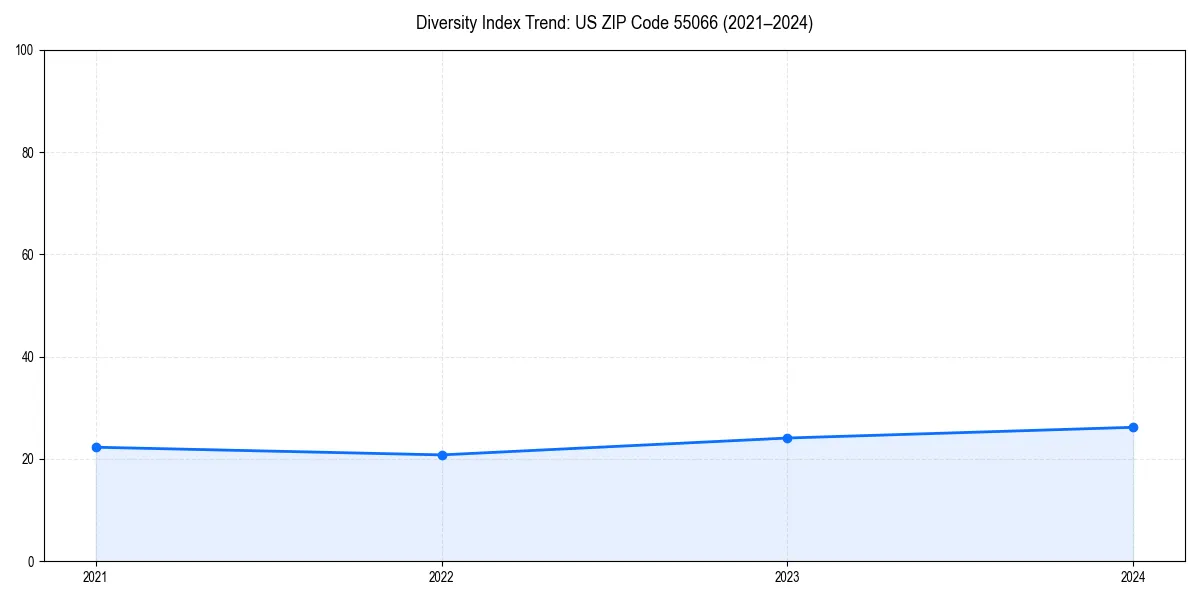The height and width of the screenshot is (600, 1200).
Task: Click the rising line segment toward 2024
Action: (960, 432)
